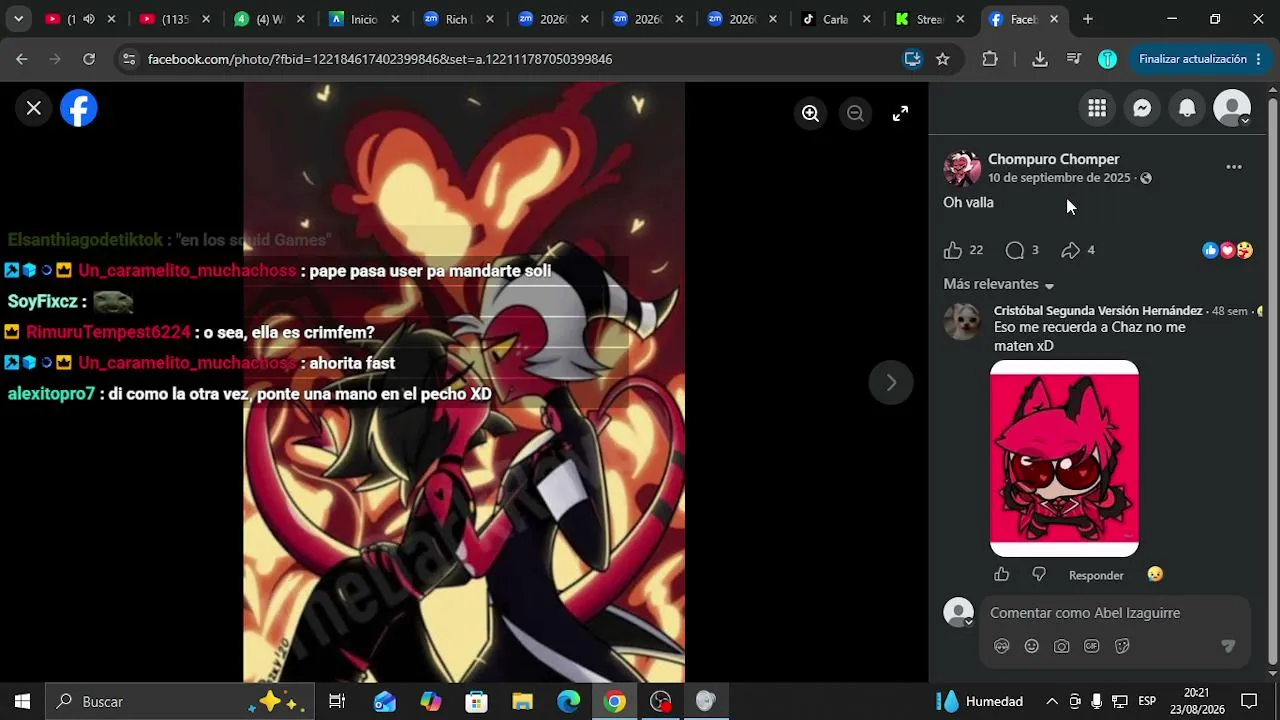Viewport: 1280px width, 720px height.
Task: Open the media controls button in Chrome
Action: [1074, 59]
